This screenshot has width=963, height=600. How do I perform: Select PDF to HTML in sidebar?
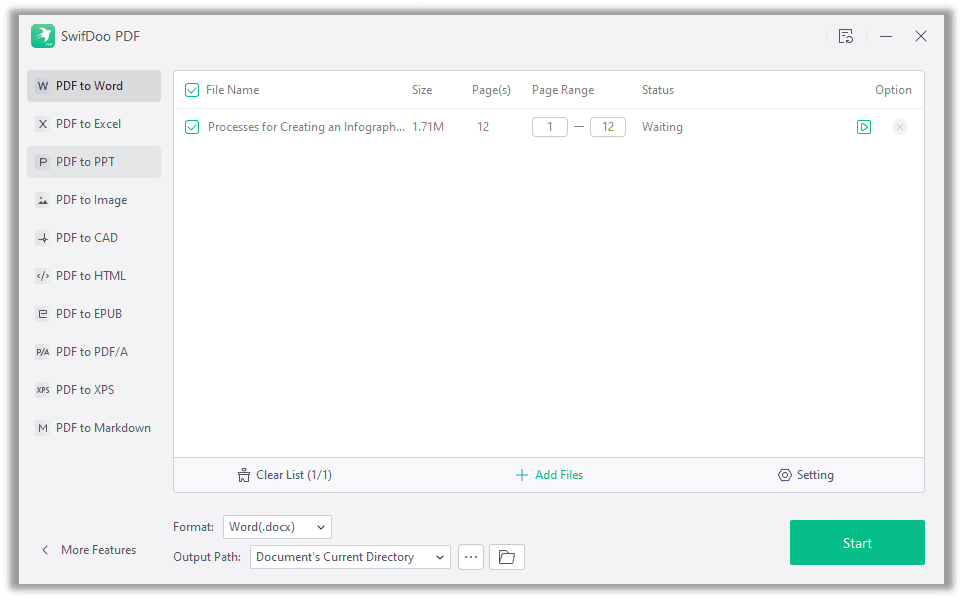click(94, 276)
